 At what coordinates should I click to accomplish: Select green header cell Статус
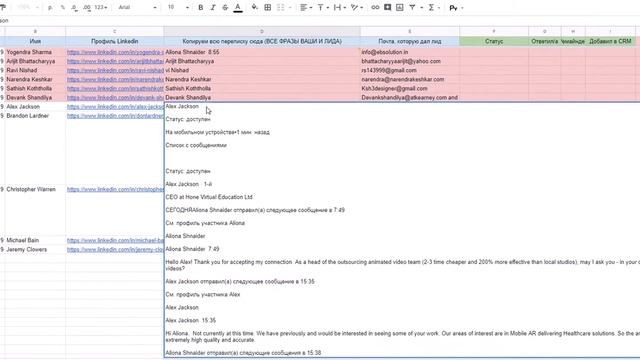494,41
